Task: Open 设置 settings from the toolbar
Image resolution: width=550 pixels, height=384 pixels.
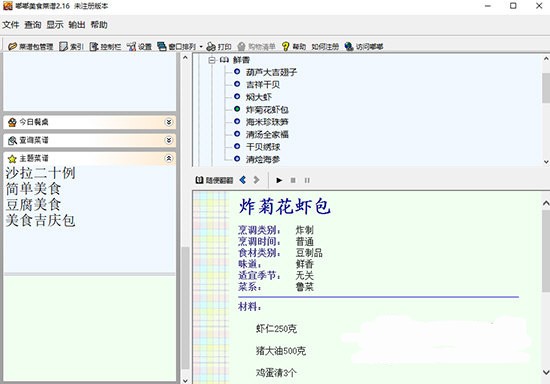Action: pyautogui.click(x=139, y=46)
